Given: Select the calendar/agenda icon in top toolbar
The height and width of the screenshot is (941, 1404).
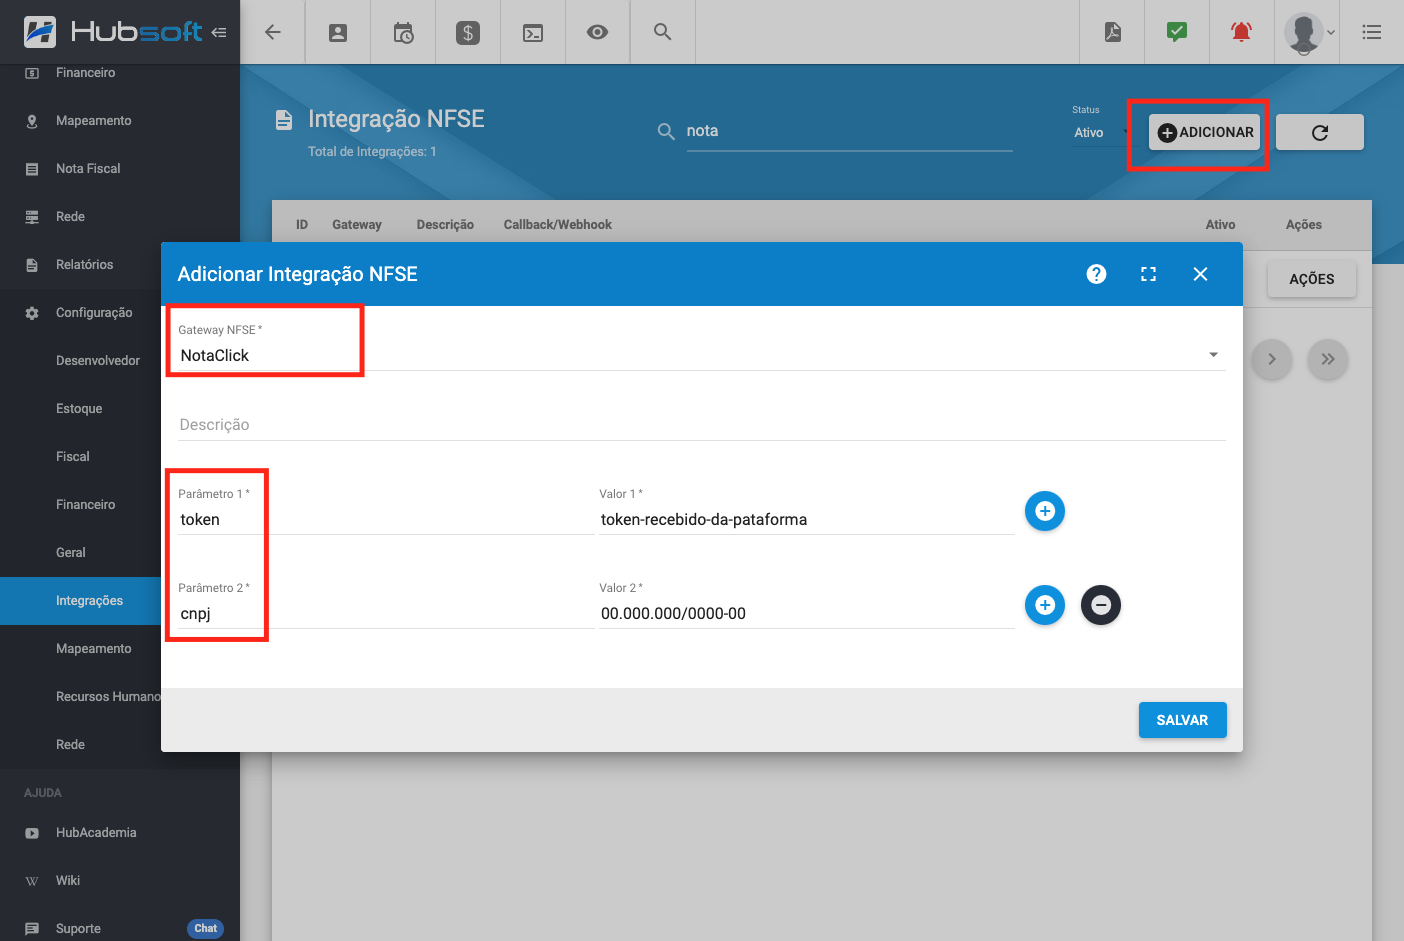Looking at the screenshot, I should [402, 32].
